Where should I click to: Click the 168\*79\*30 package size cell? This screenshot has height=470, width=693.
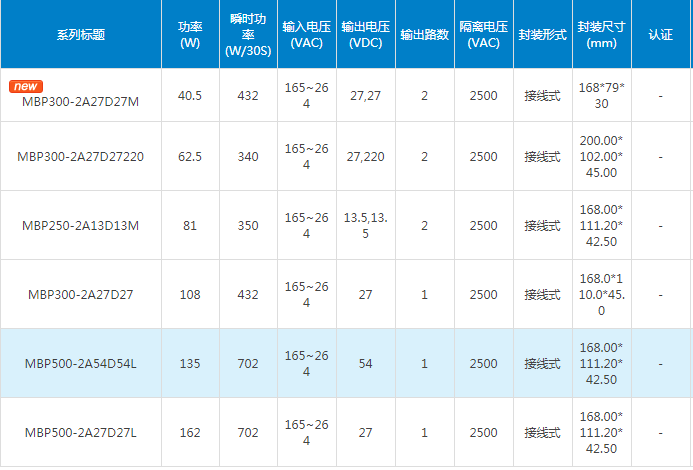pyautogui.click(x=601, y=96)
